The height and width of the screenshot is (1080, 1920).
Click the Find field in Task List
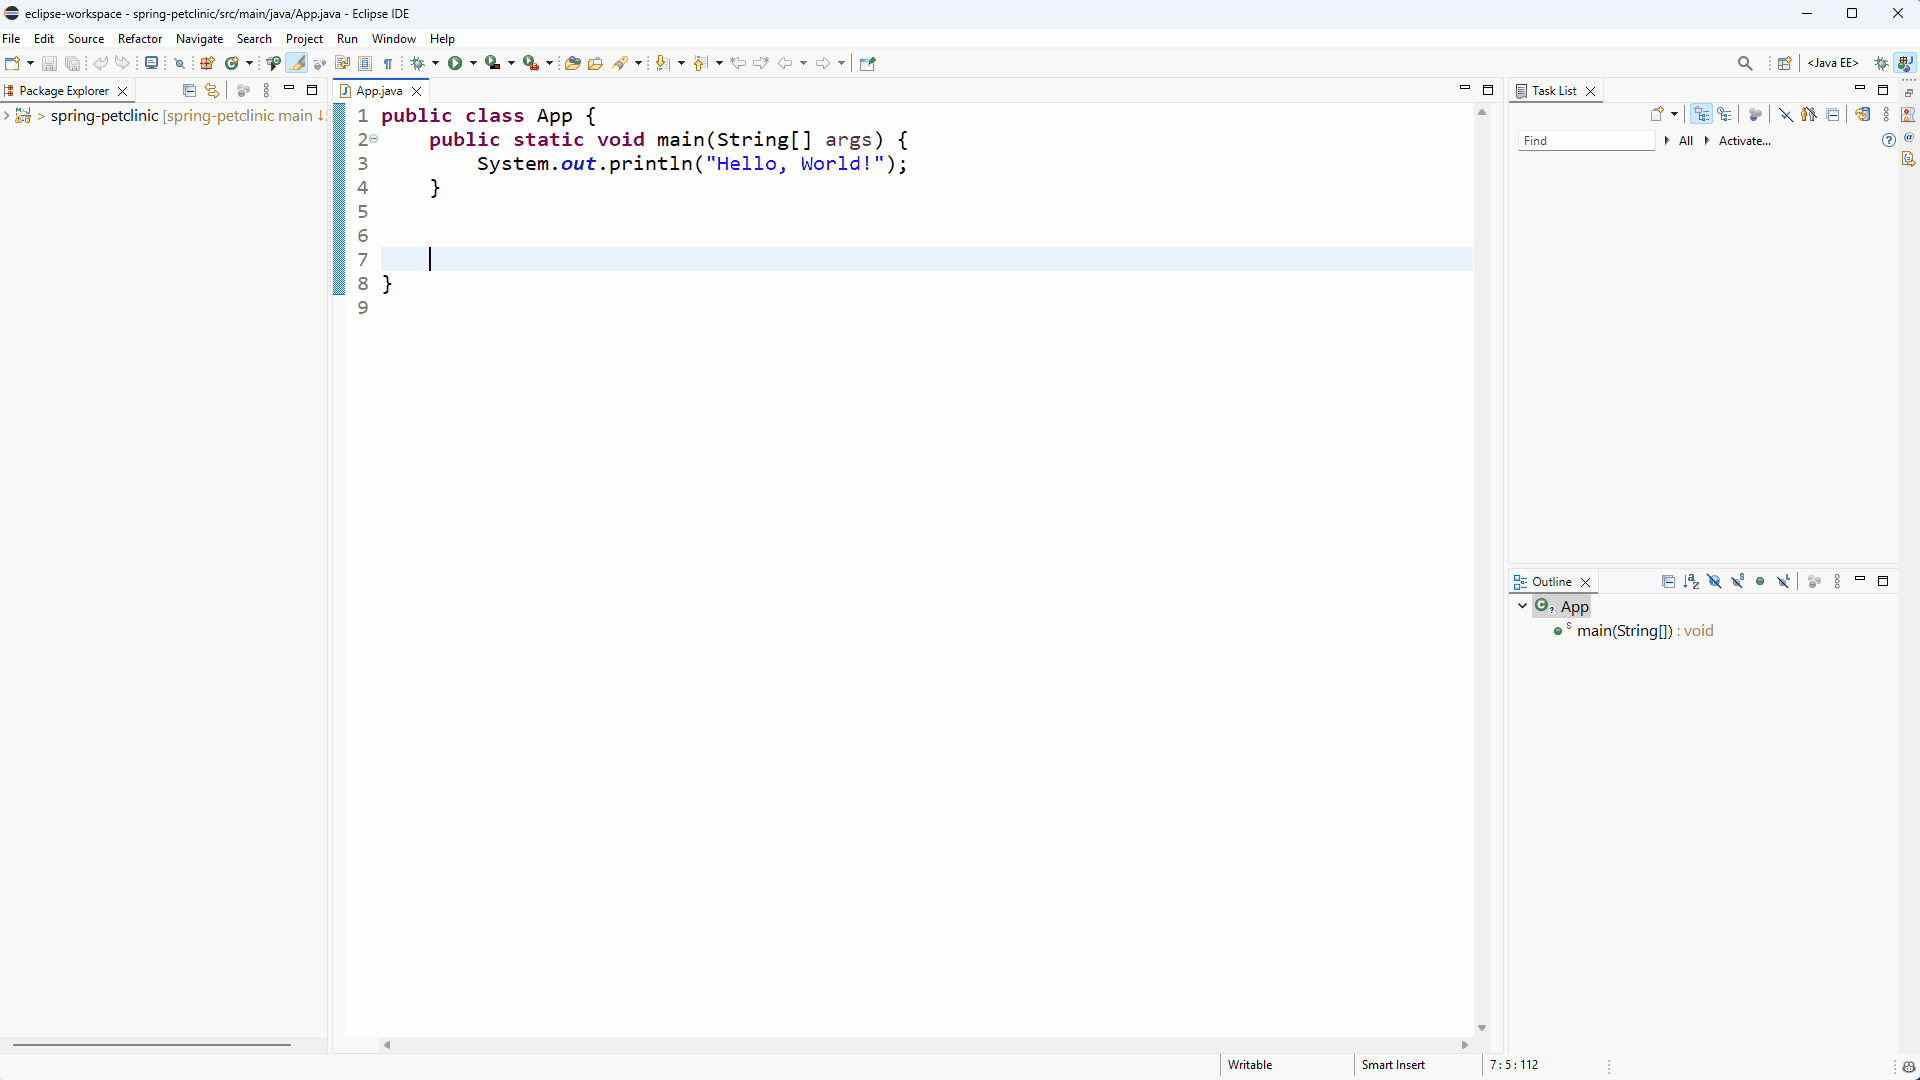1587,141
